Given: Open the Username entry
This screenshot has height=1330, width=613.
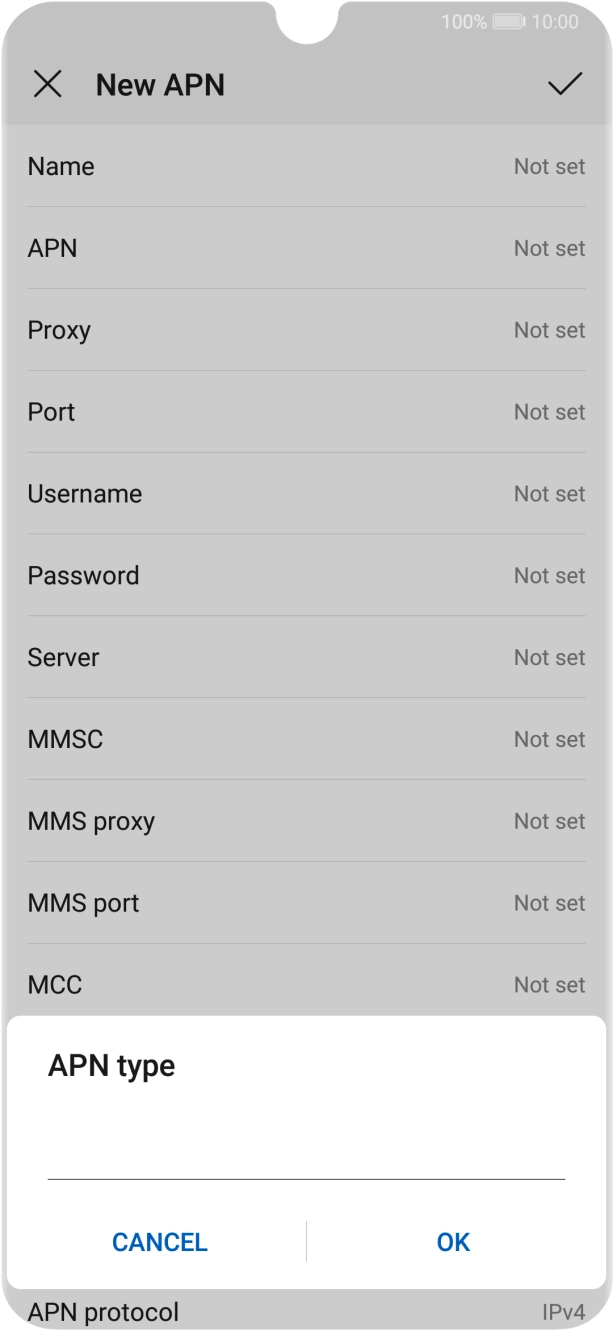Looking at the screenshot, I should (306, 493).
